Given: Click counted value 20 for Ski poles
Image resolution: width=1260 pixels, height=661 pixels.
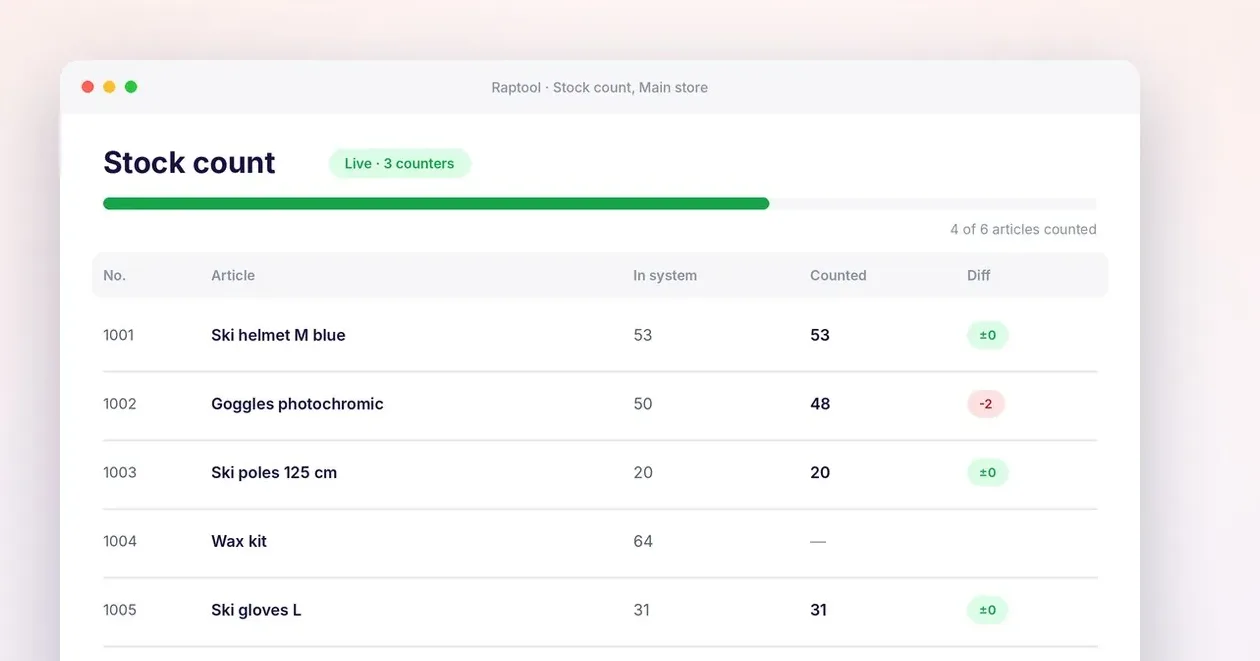Looking at the screenshot, I should [x=820, y=472].
